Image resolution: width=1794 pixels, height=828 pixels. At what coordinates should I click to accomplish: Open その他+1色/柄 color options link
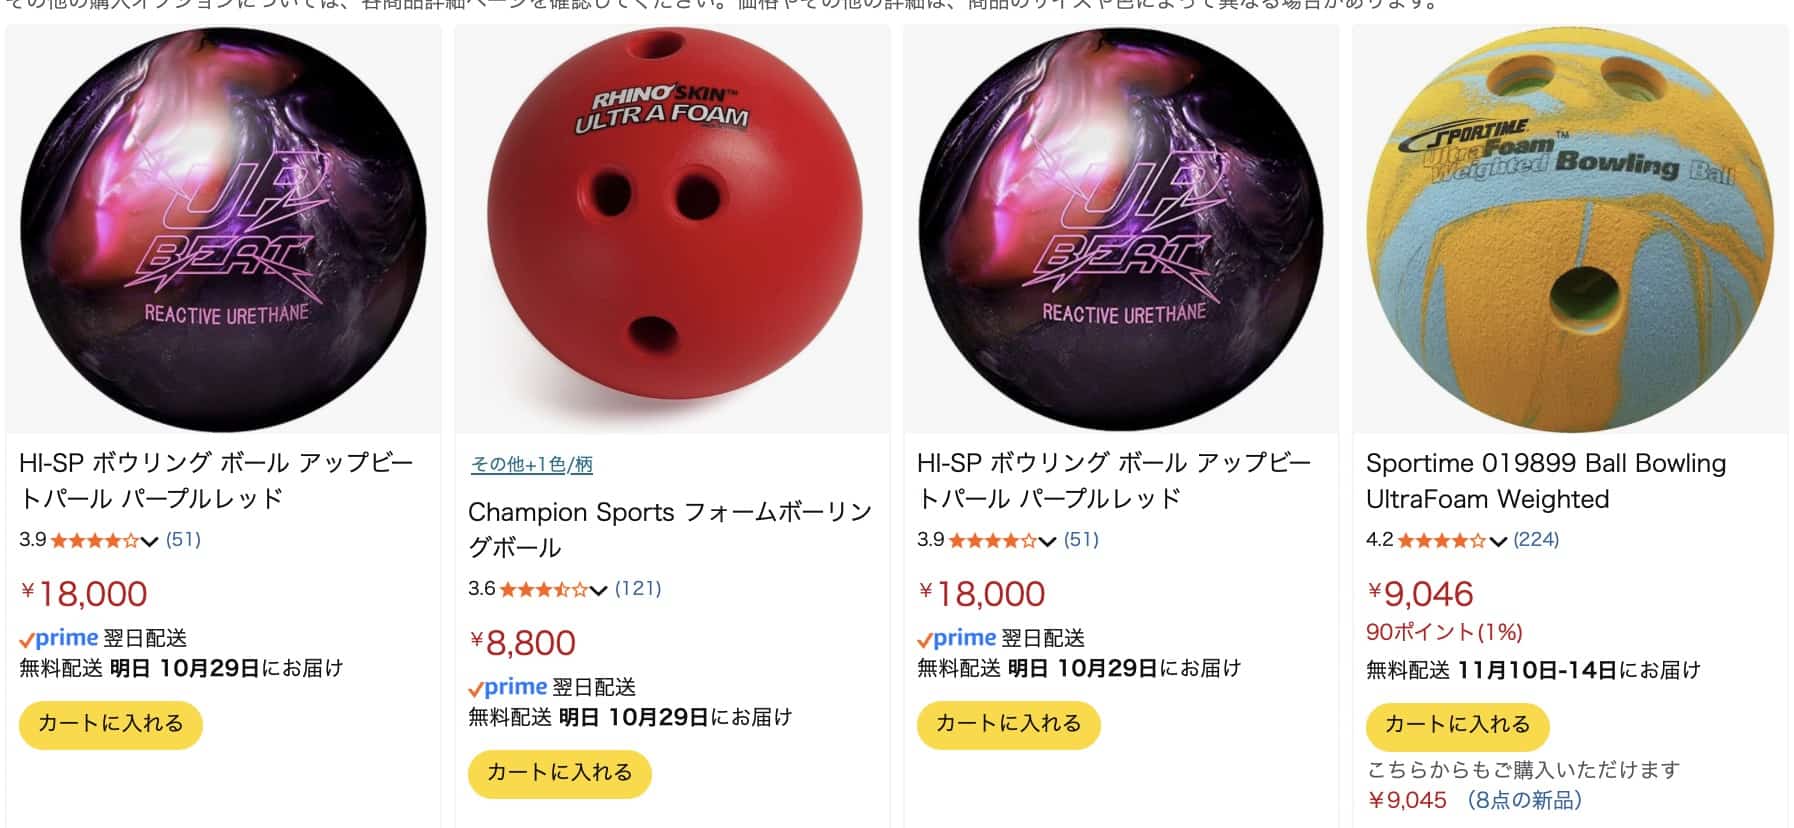tap(531, 465)
